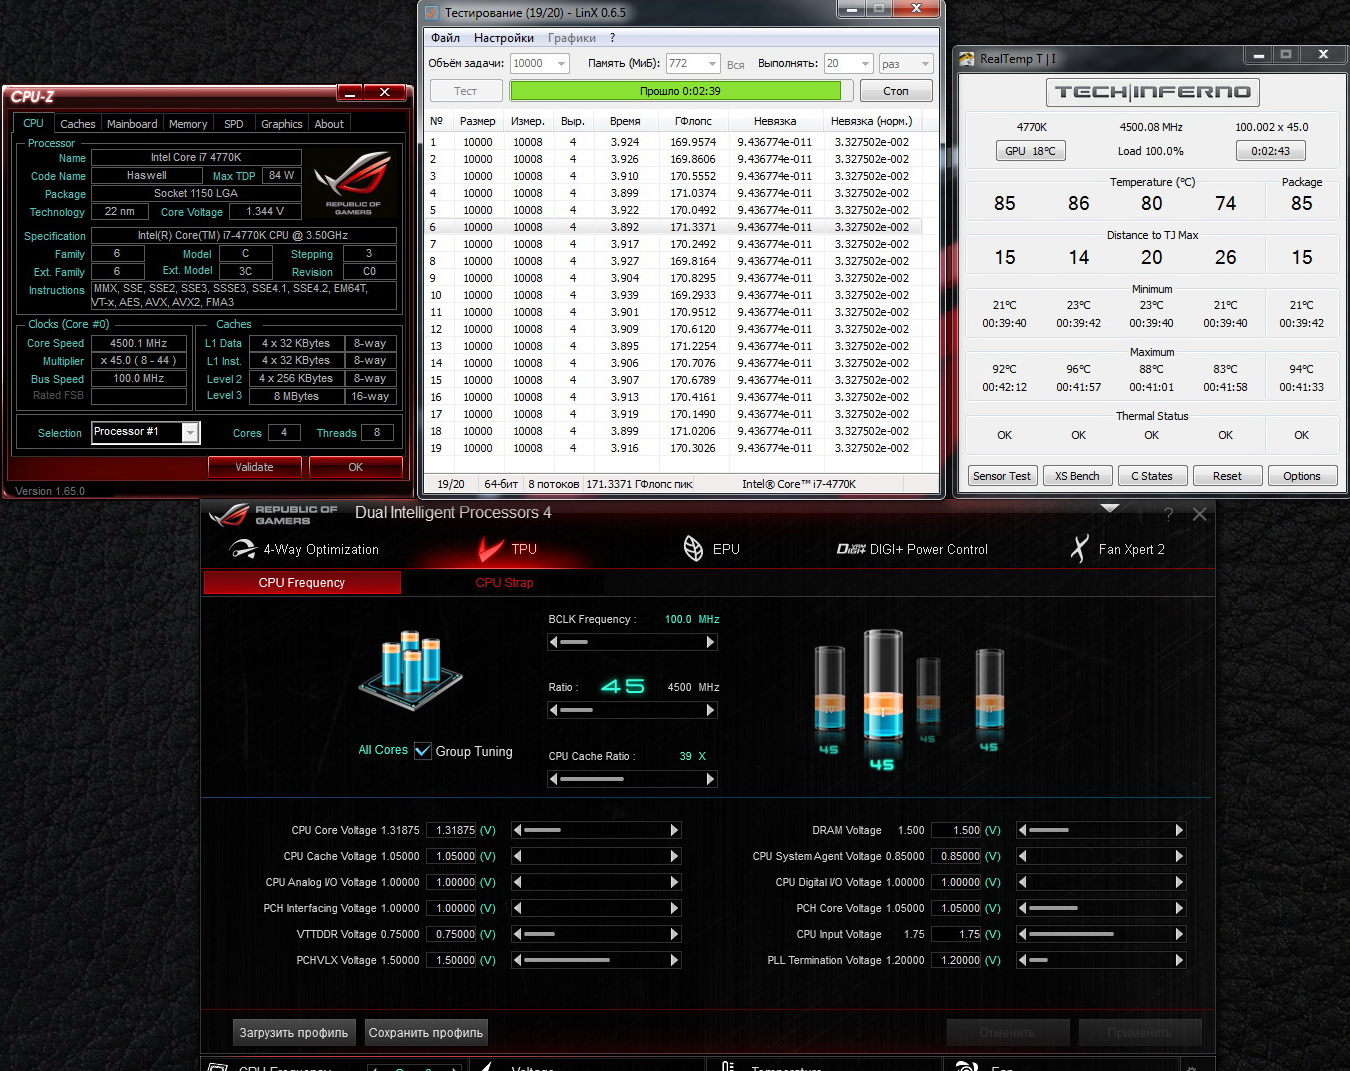Raise DRAM Voltage with the right arrow
This screenshot has height=1071, width=1350.
click(x=1180, y=830)
